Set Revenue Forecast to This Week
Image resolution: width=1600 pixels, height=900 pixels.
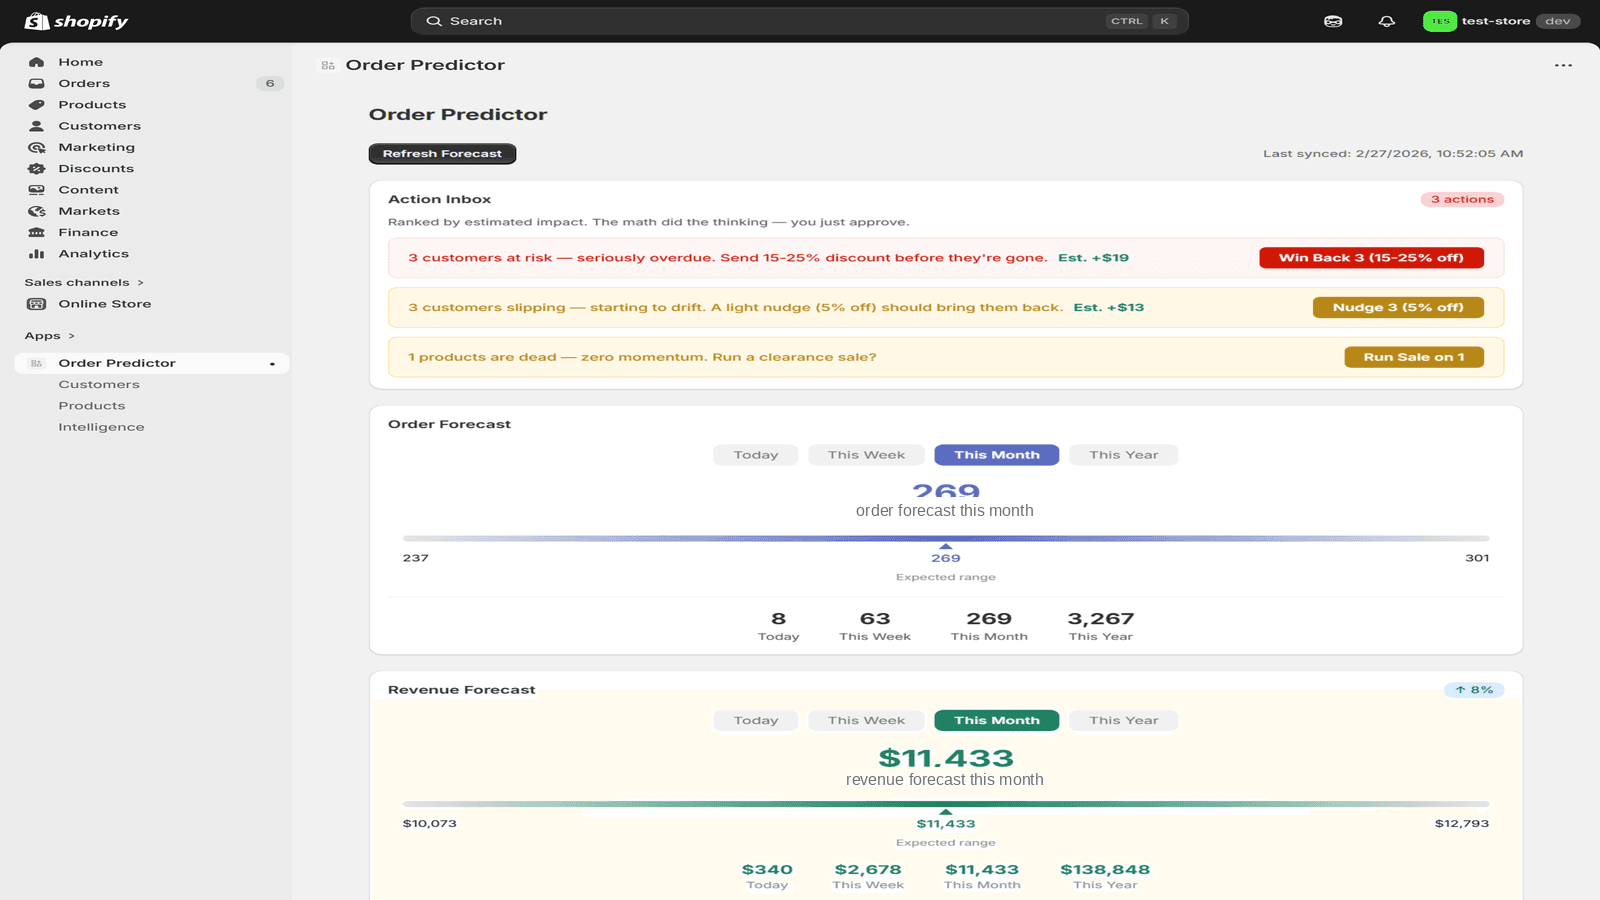866,721
